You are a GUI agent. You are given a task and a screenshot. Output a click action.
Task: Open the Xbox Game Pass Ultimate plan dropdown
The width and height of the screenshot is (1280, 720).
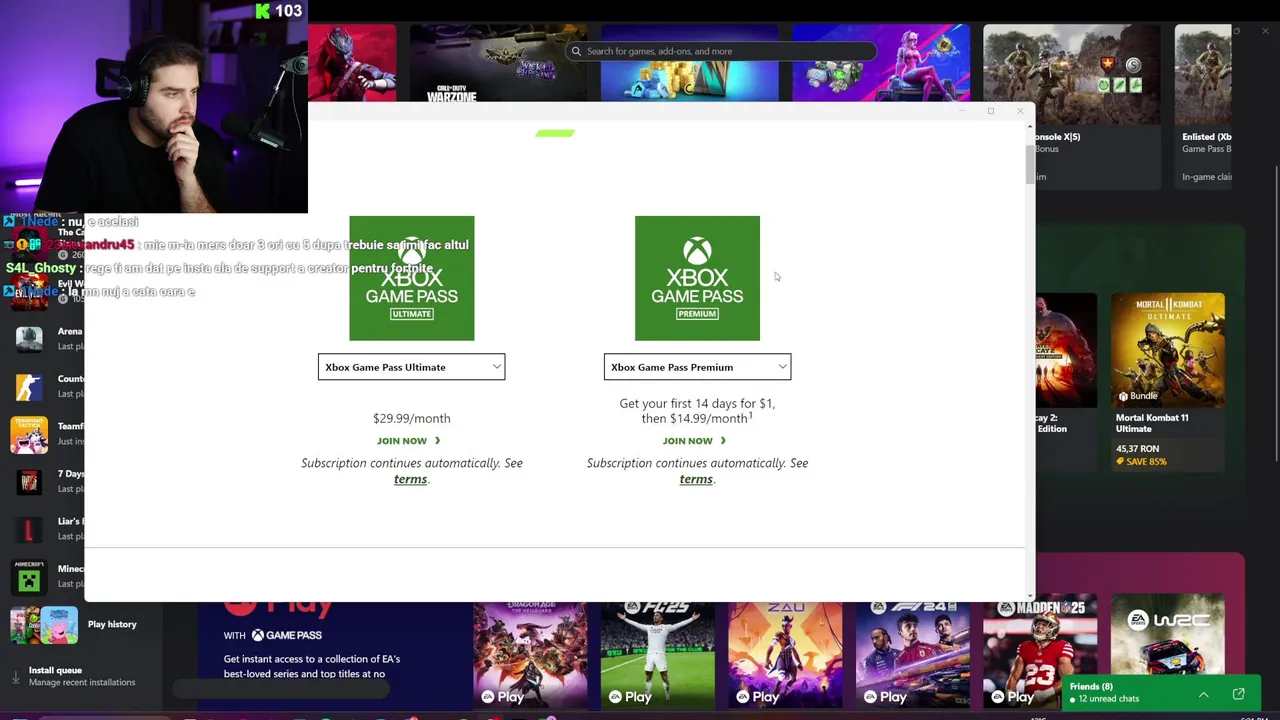pyautogui.click(x=411, y=367)
